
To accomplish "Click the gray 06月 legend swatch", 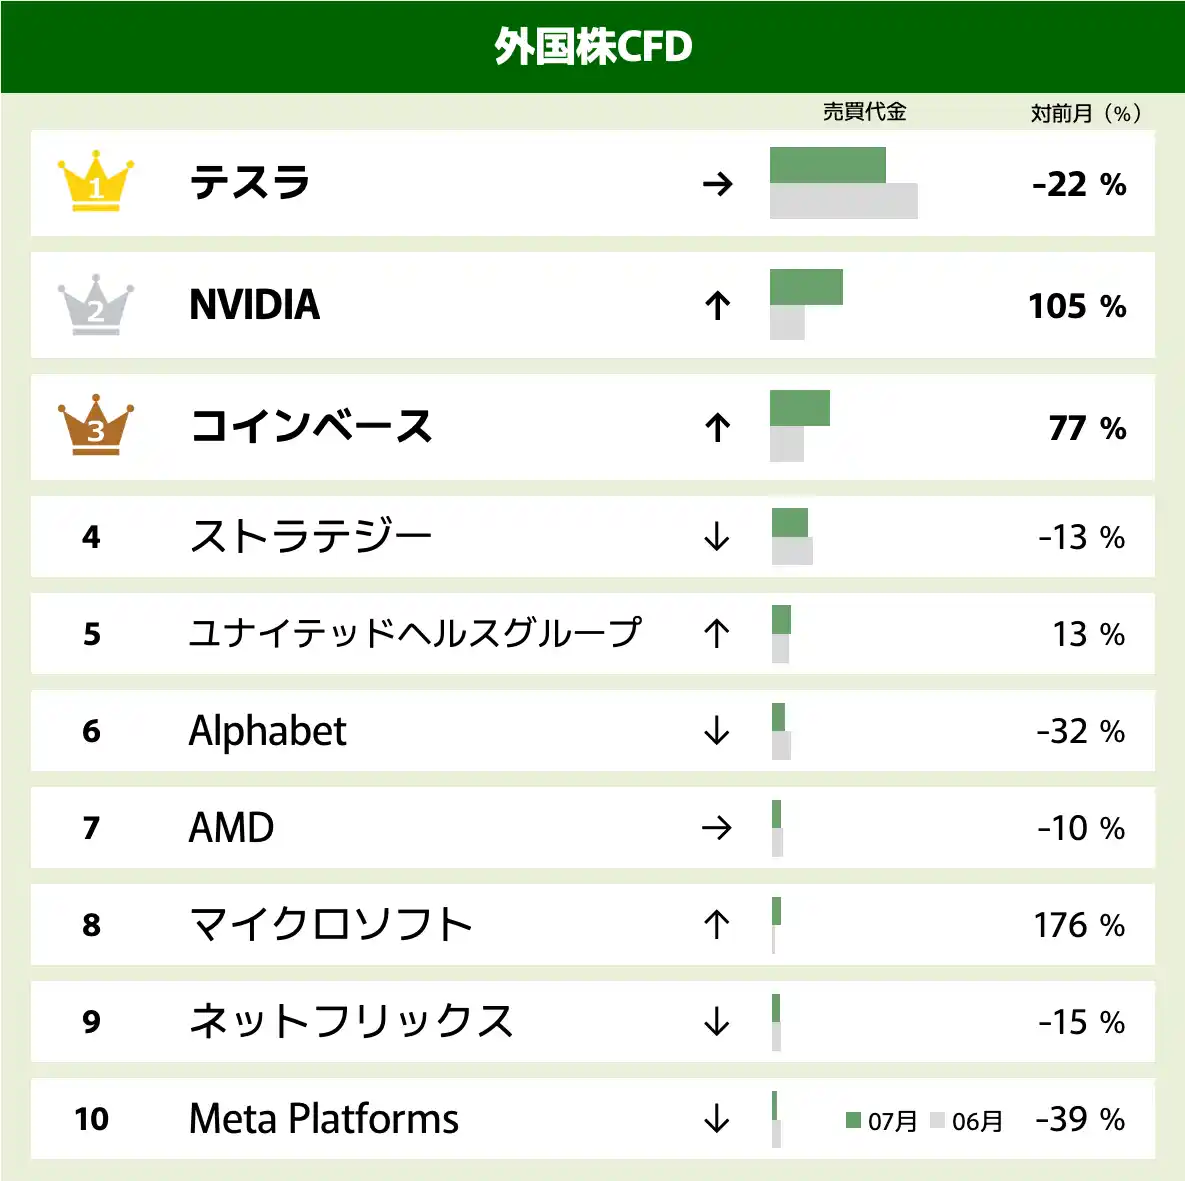I will [x=937, y=1120].
